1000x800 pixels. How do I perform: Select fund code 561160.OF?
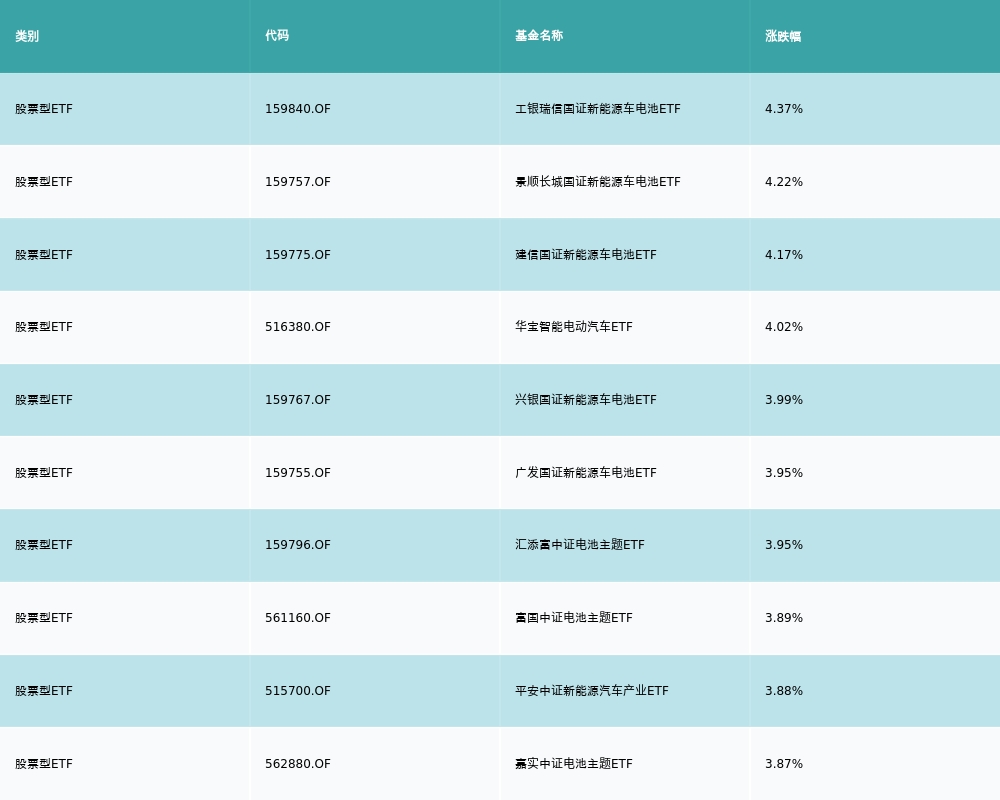tap(298, 618)
